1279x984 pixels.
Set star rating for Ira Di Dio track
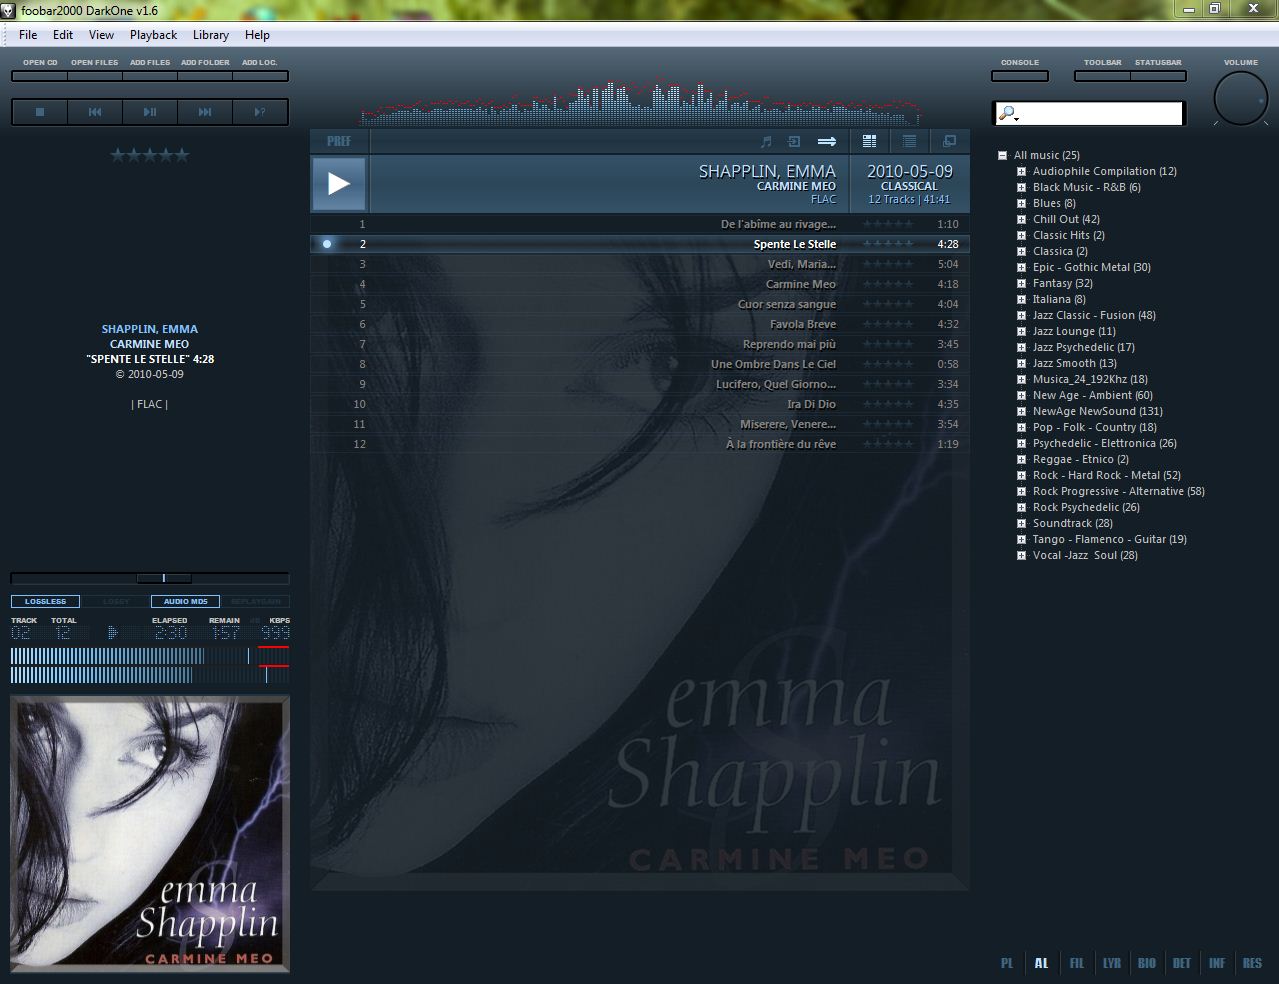tap(888, 404)
